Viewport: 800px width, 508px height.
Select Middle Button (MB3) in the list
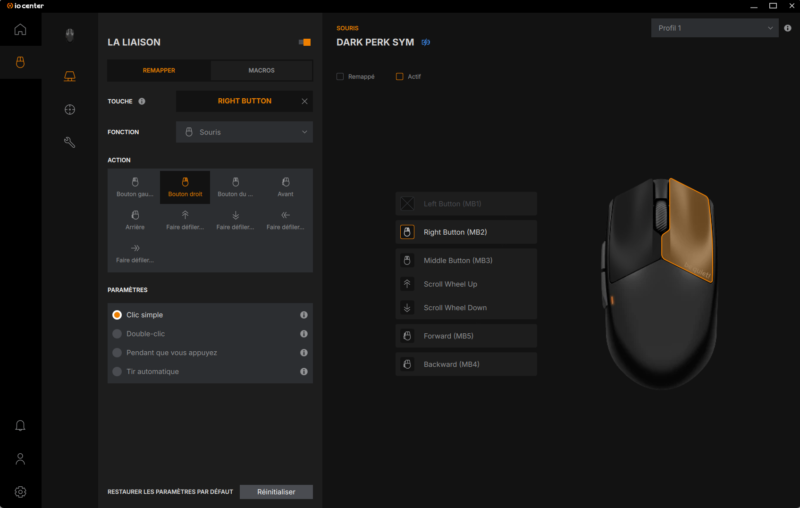(x=466, y=260)
